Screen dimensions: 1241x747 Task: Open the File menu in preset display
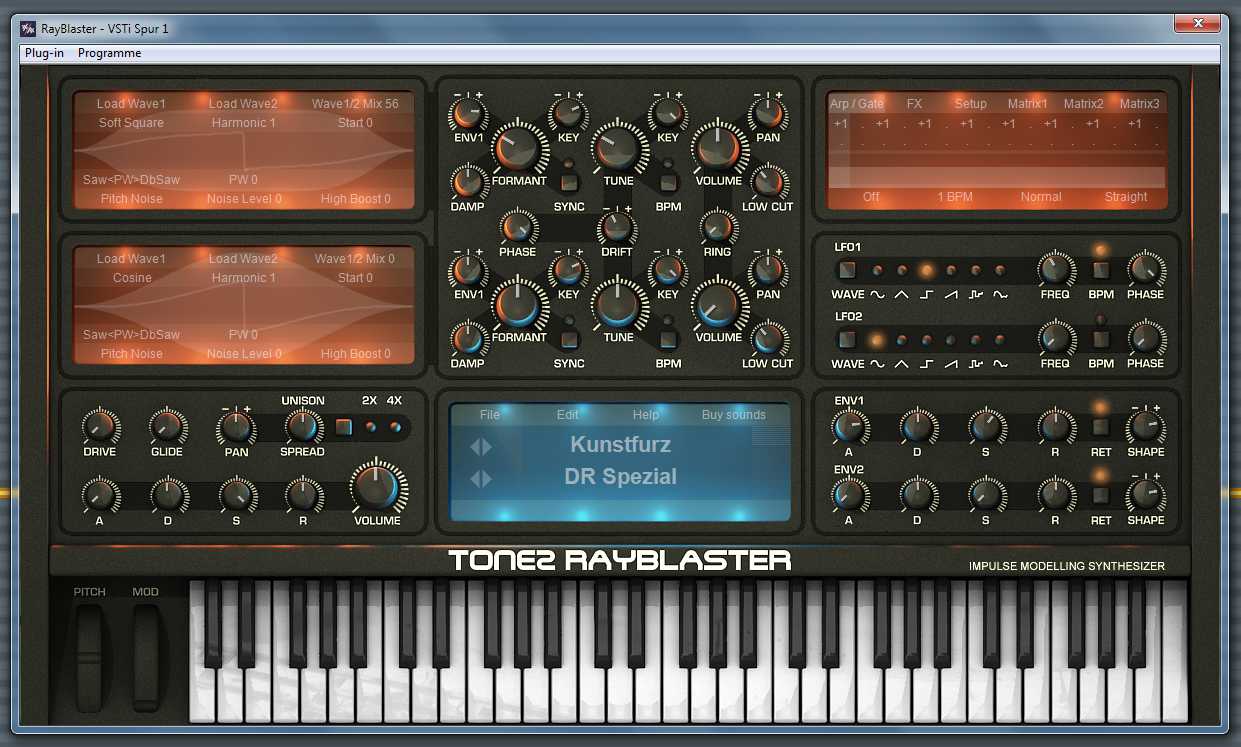click(490, 415)
